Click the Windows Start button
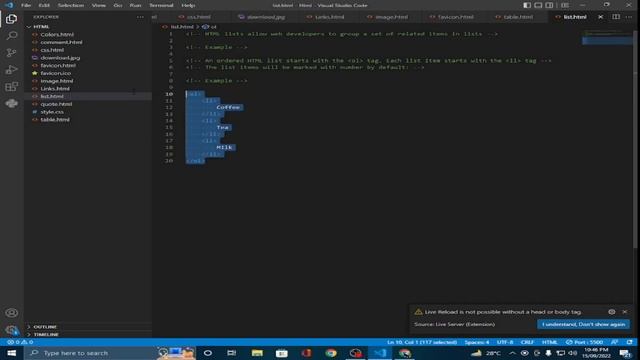640x360 pixels. coord(11,353)
